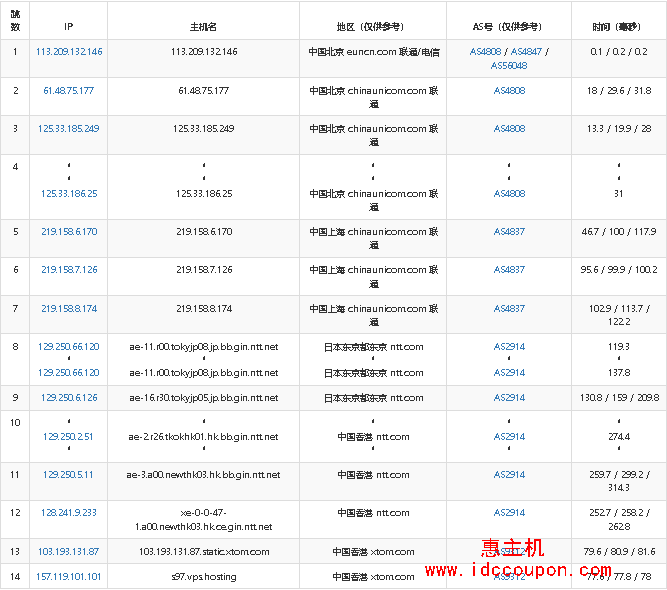Screen dimensions: 667x590
Task: Open IP address 125.33.185.249
Action: 69,128
